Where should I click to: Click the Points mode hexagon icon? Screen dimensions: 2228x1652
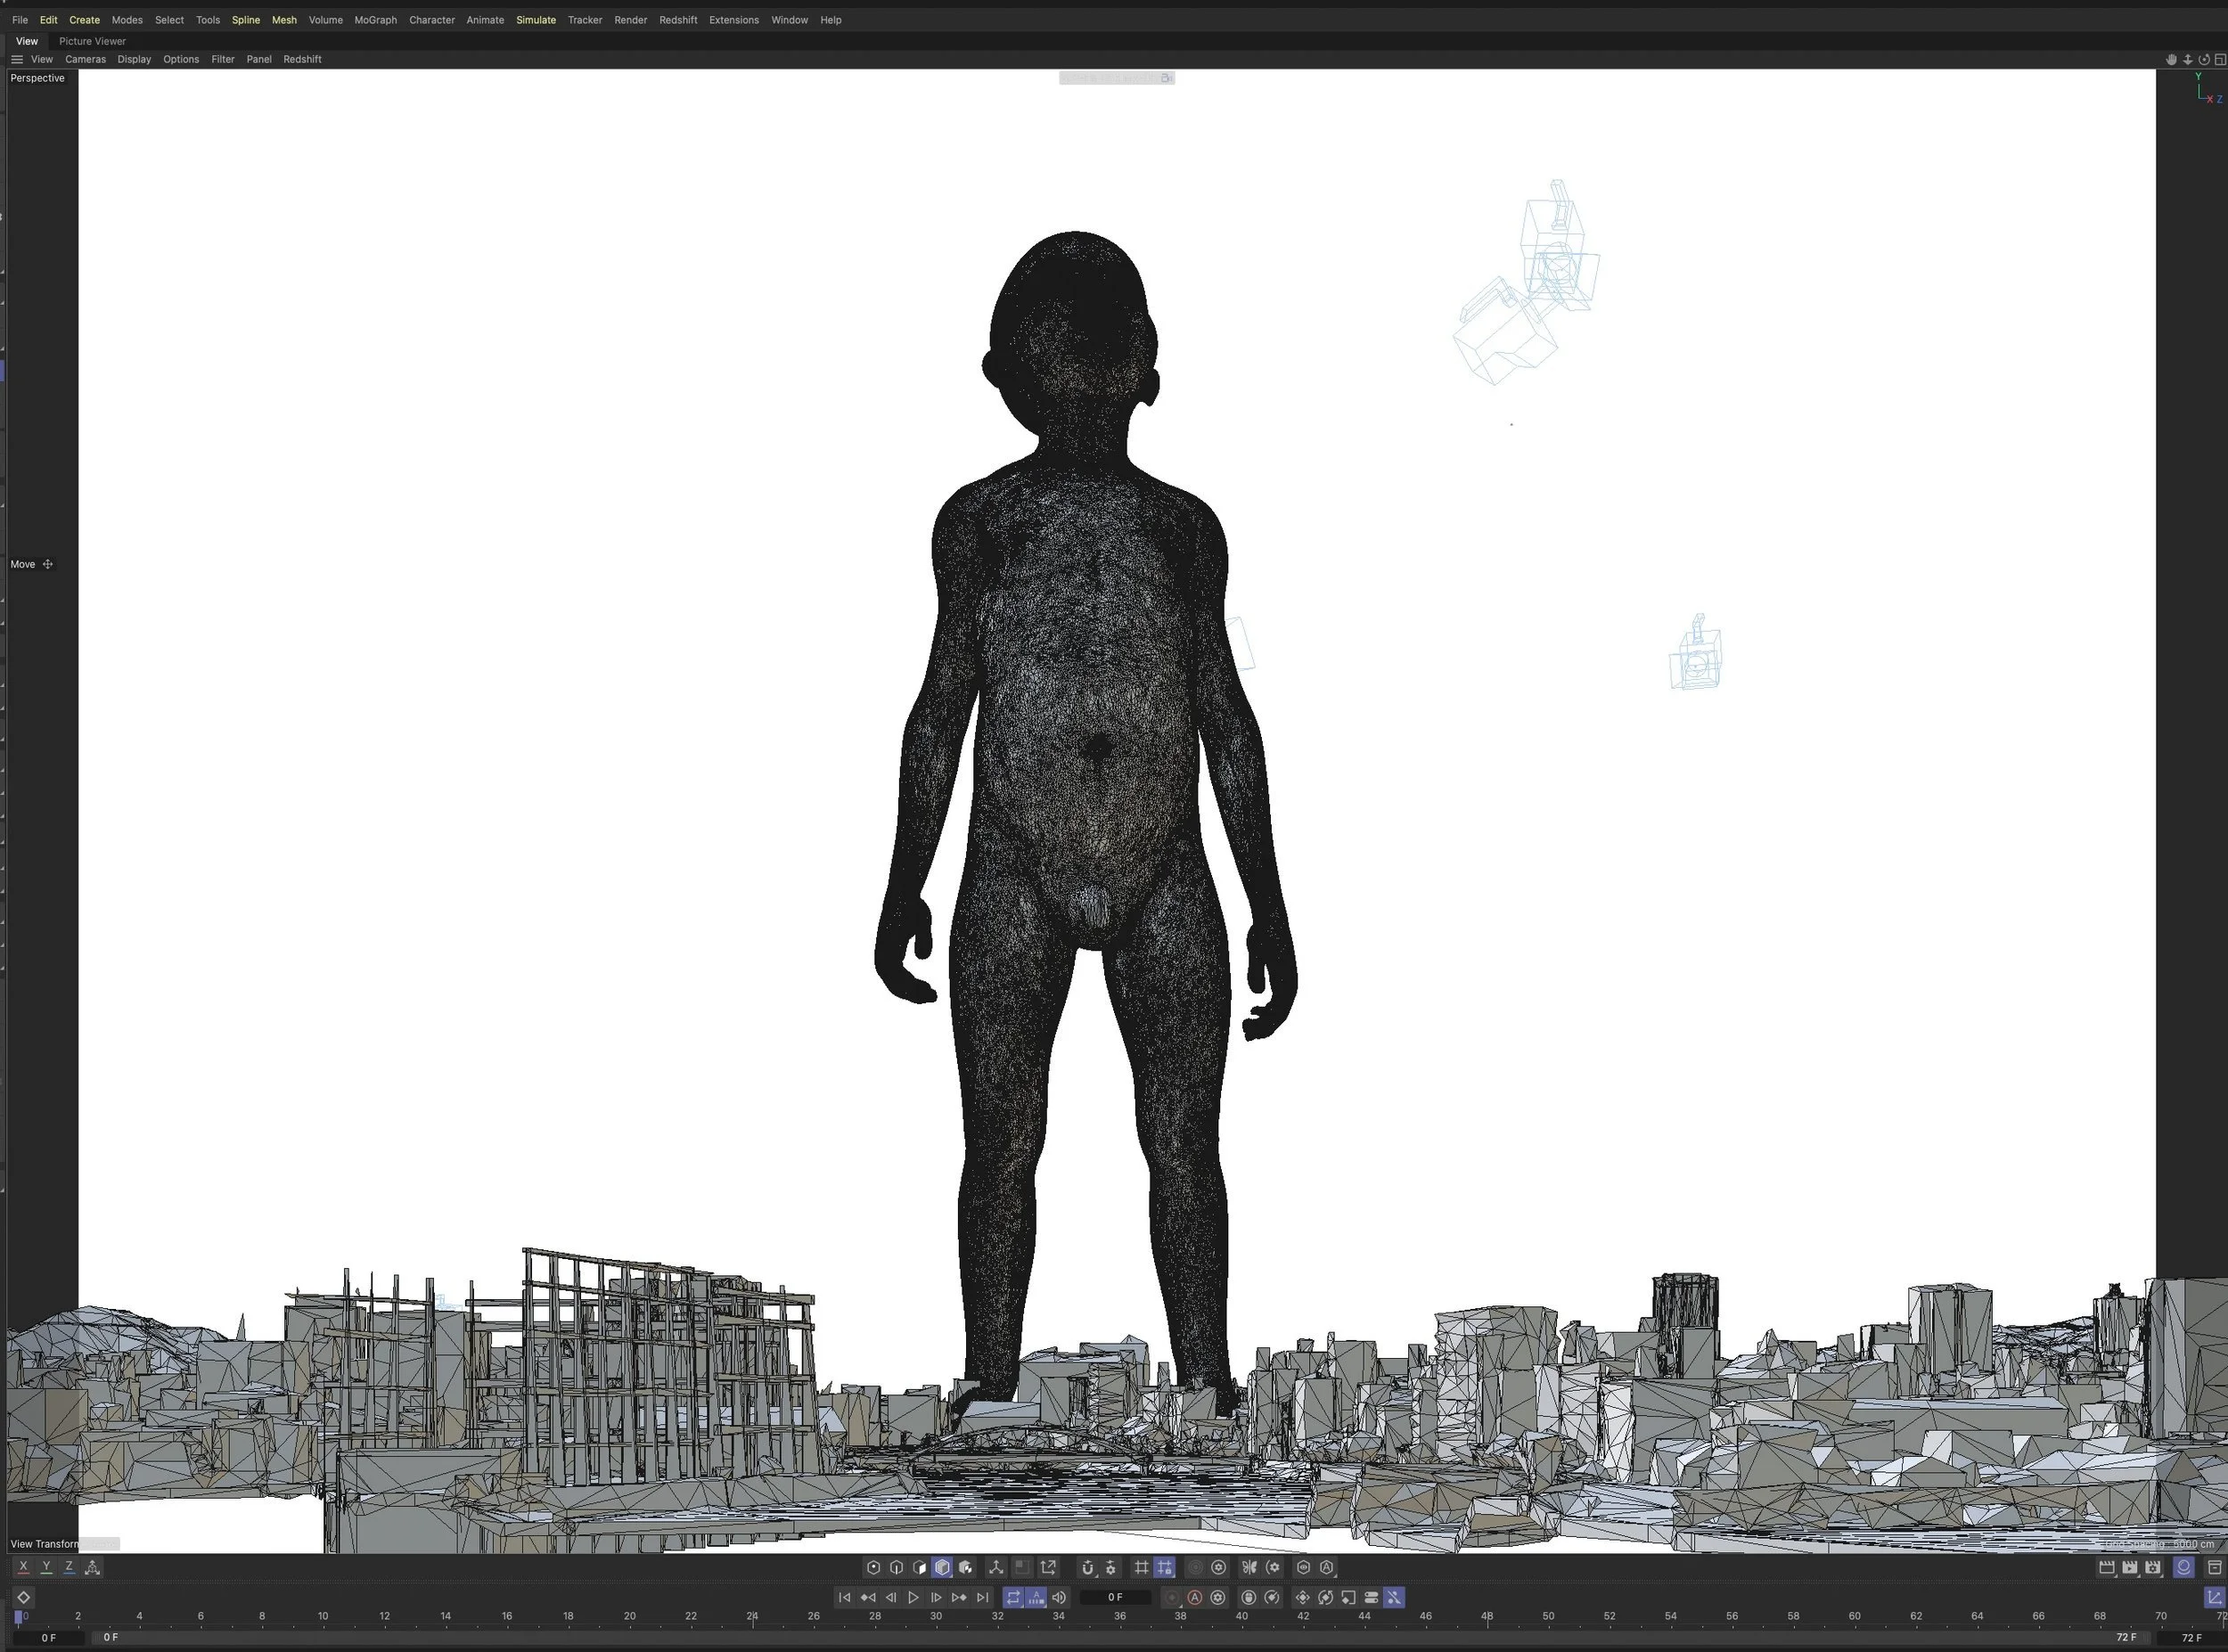(x=873, y=1567)
